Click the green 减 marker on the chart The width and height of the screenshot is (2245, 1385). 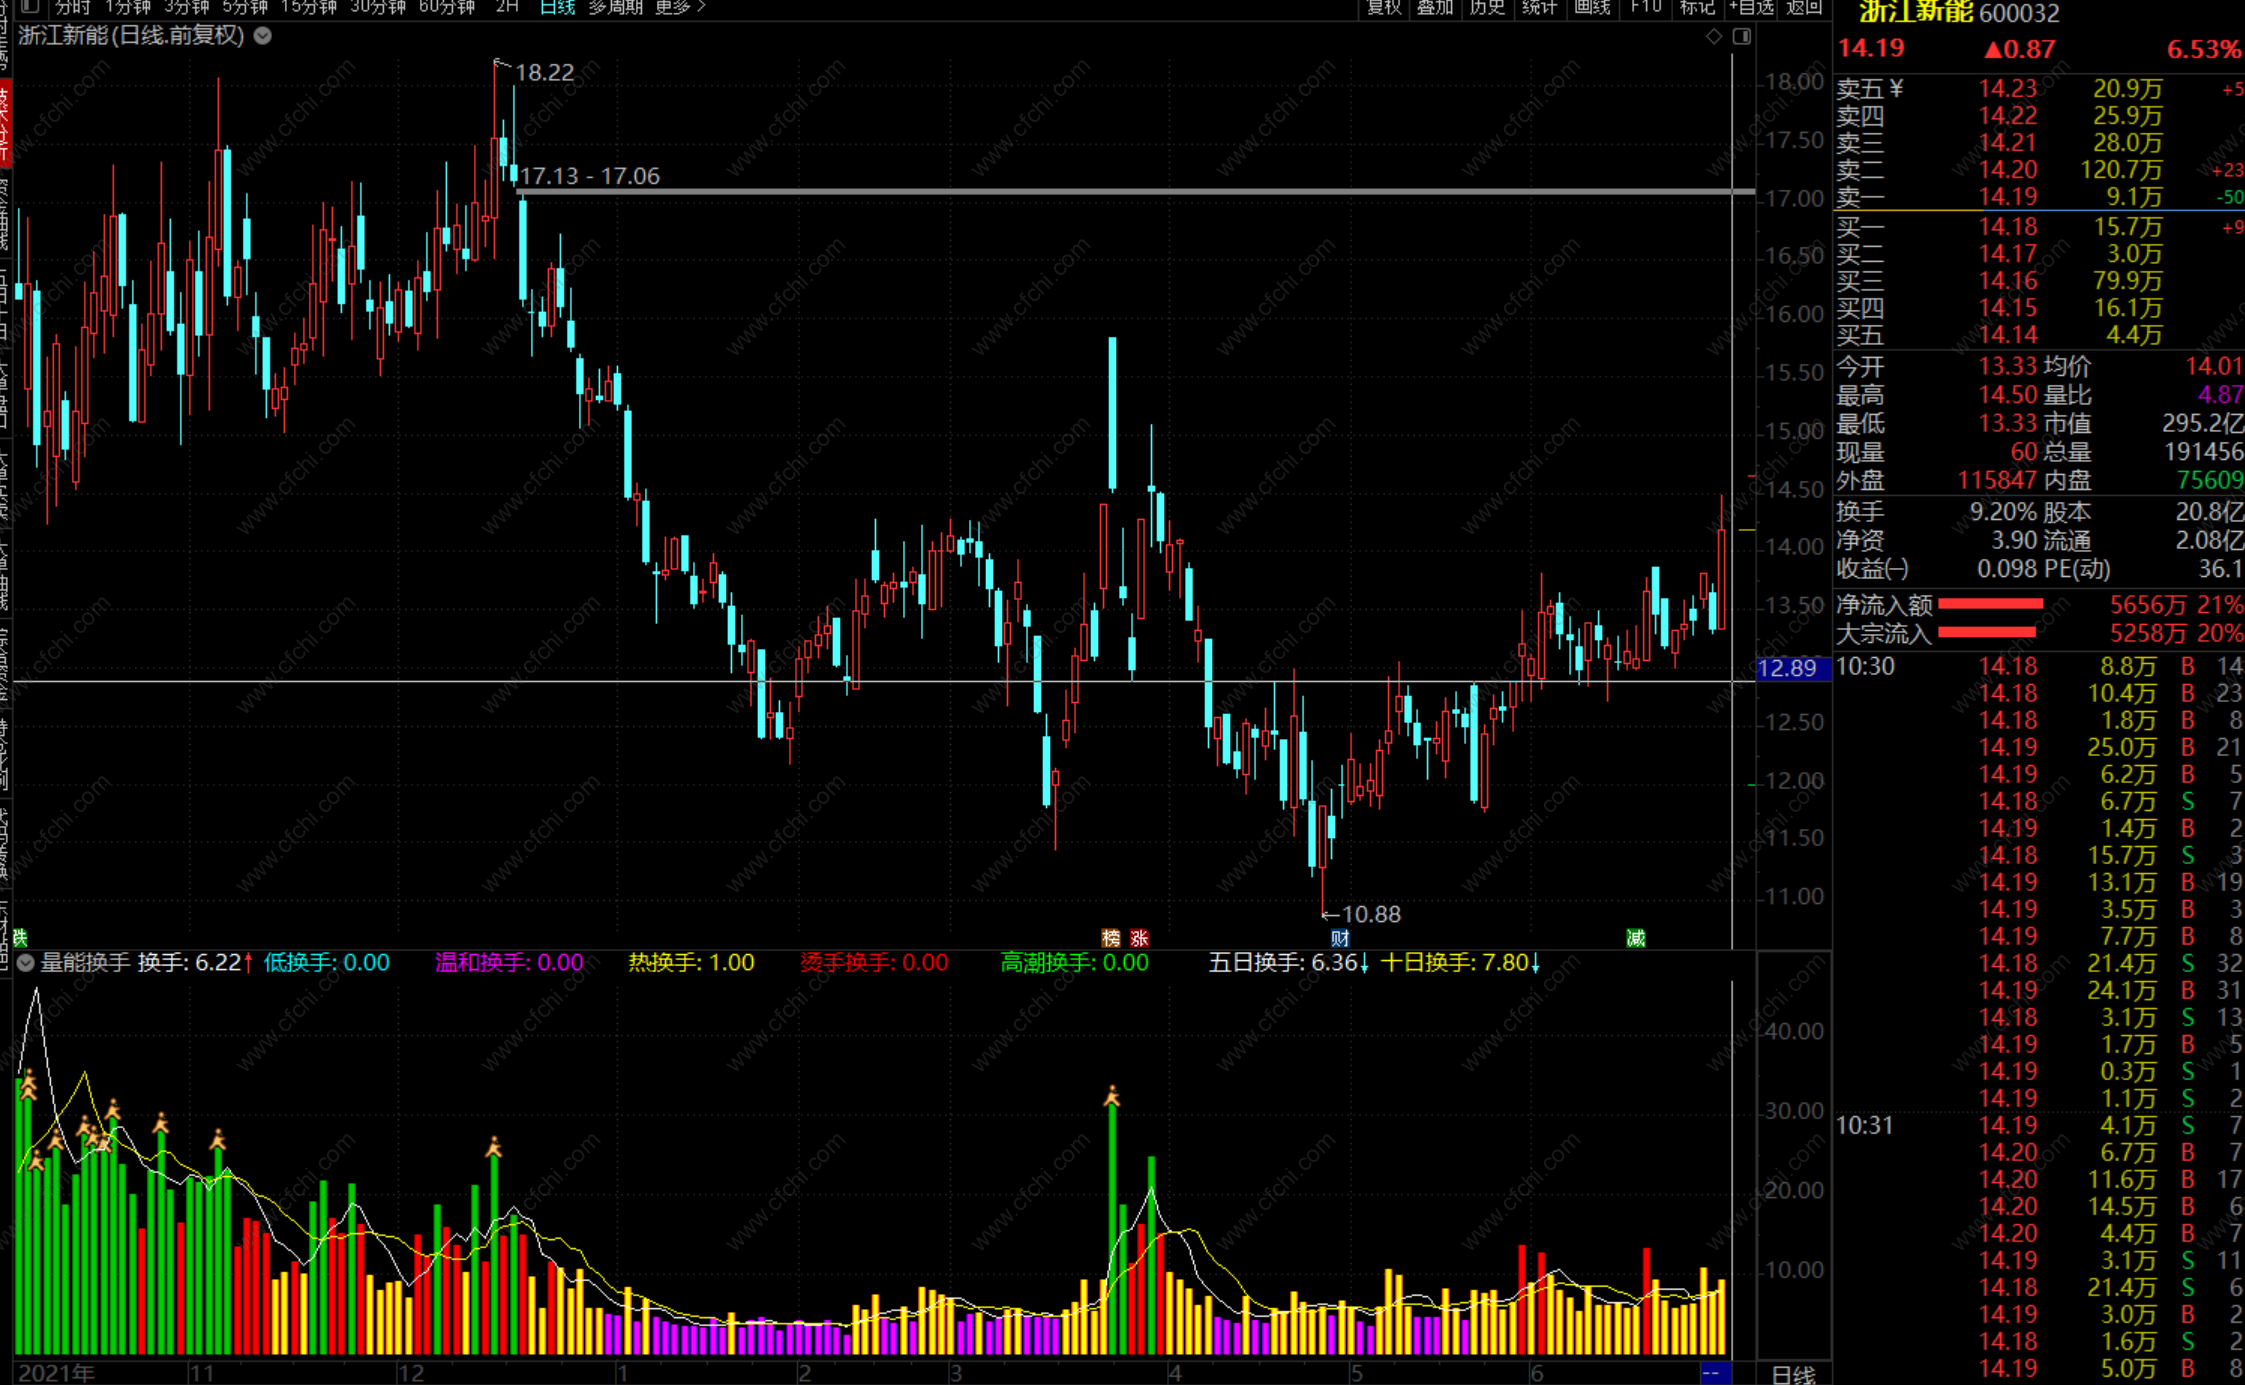pos(1636,938)
